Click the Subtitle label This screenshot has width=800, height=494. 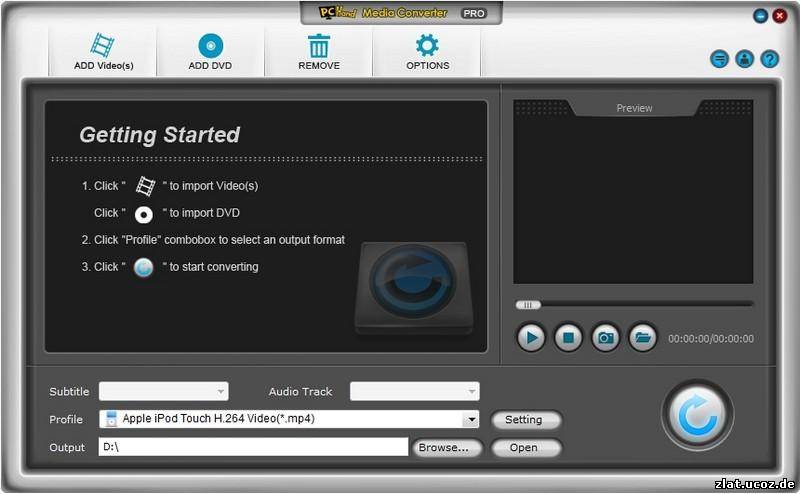point(69,391)
